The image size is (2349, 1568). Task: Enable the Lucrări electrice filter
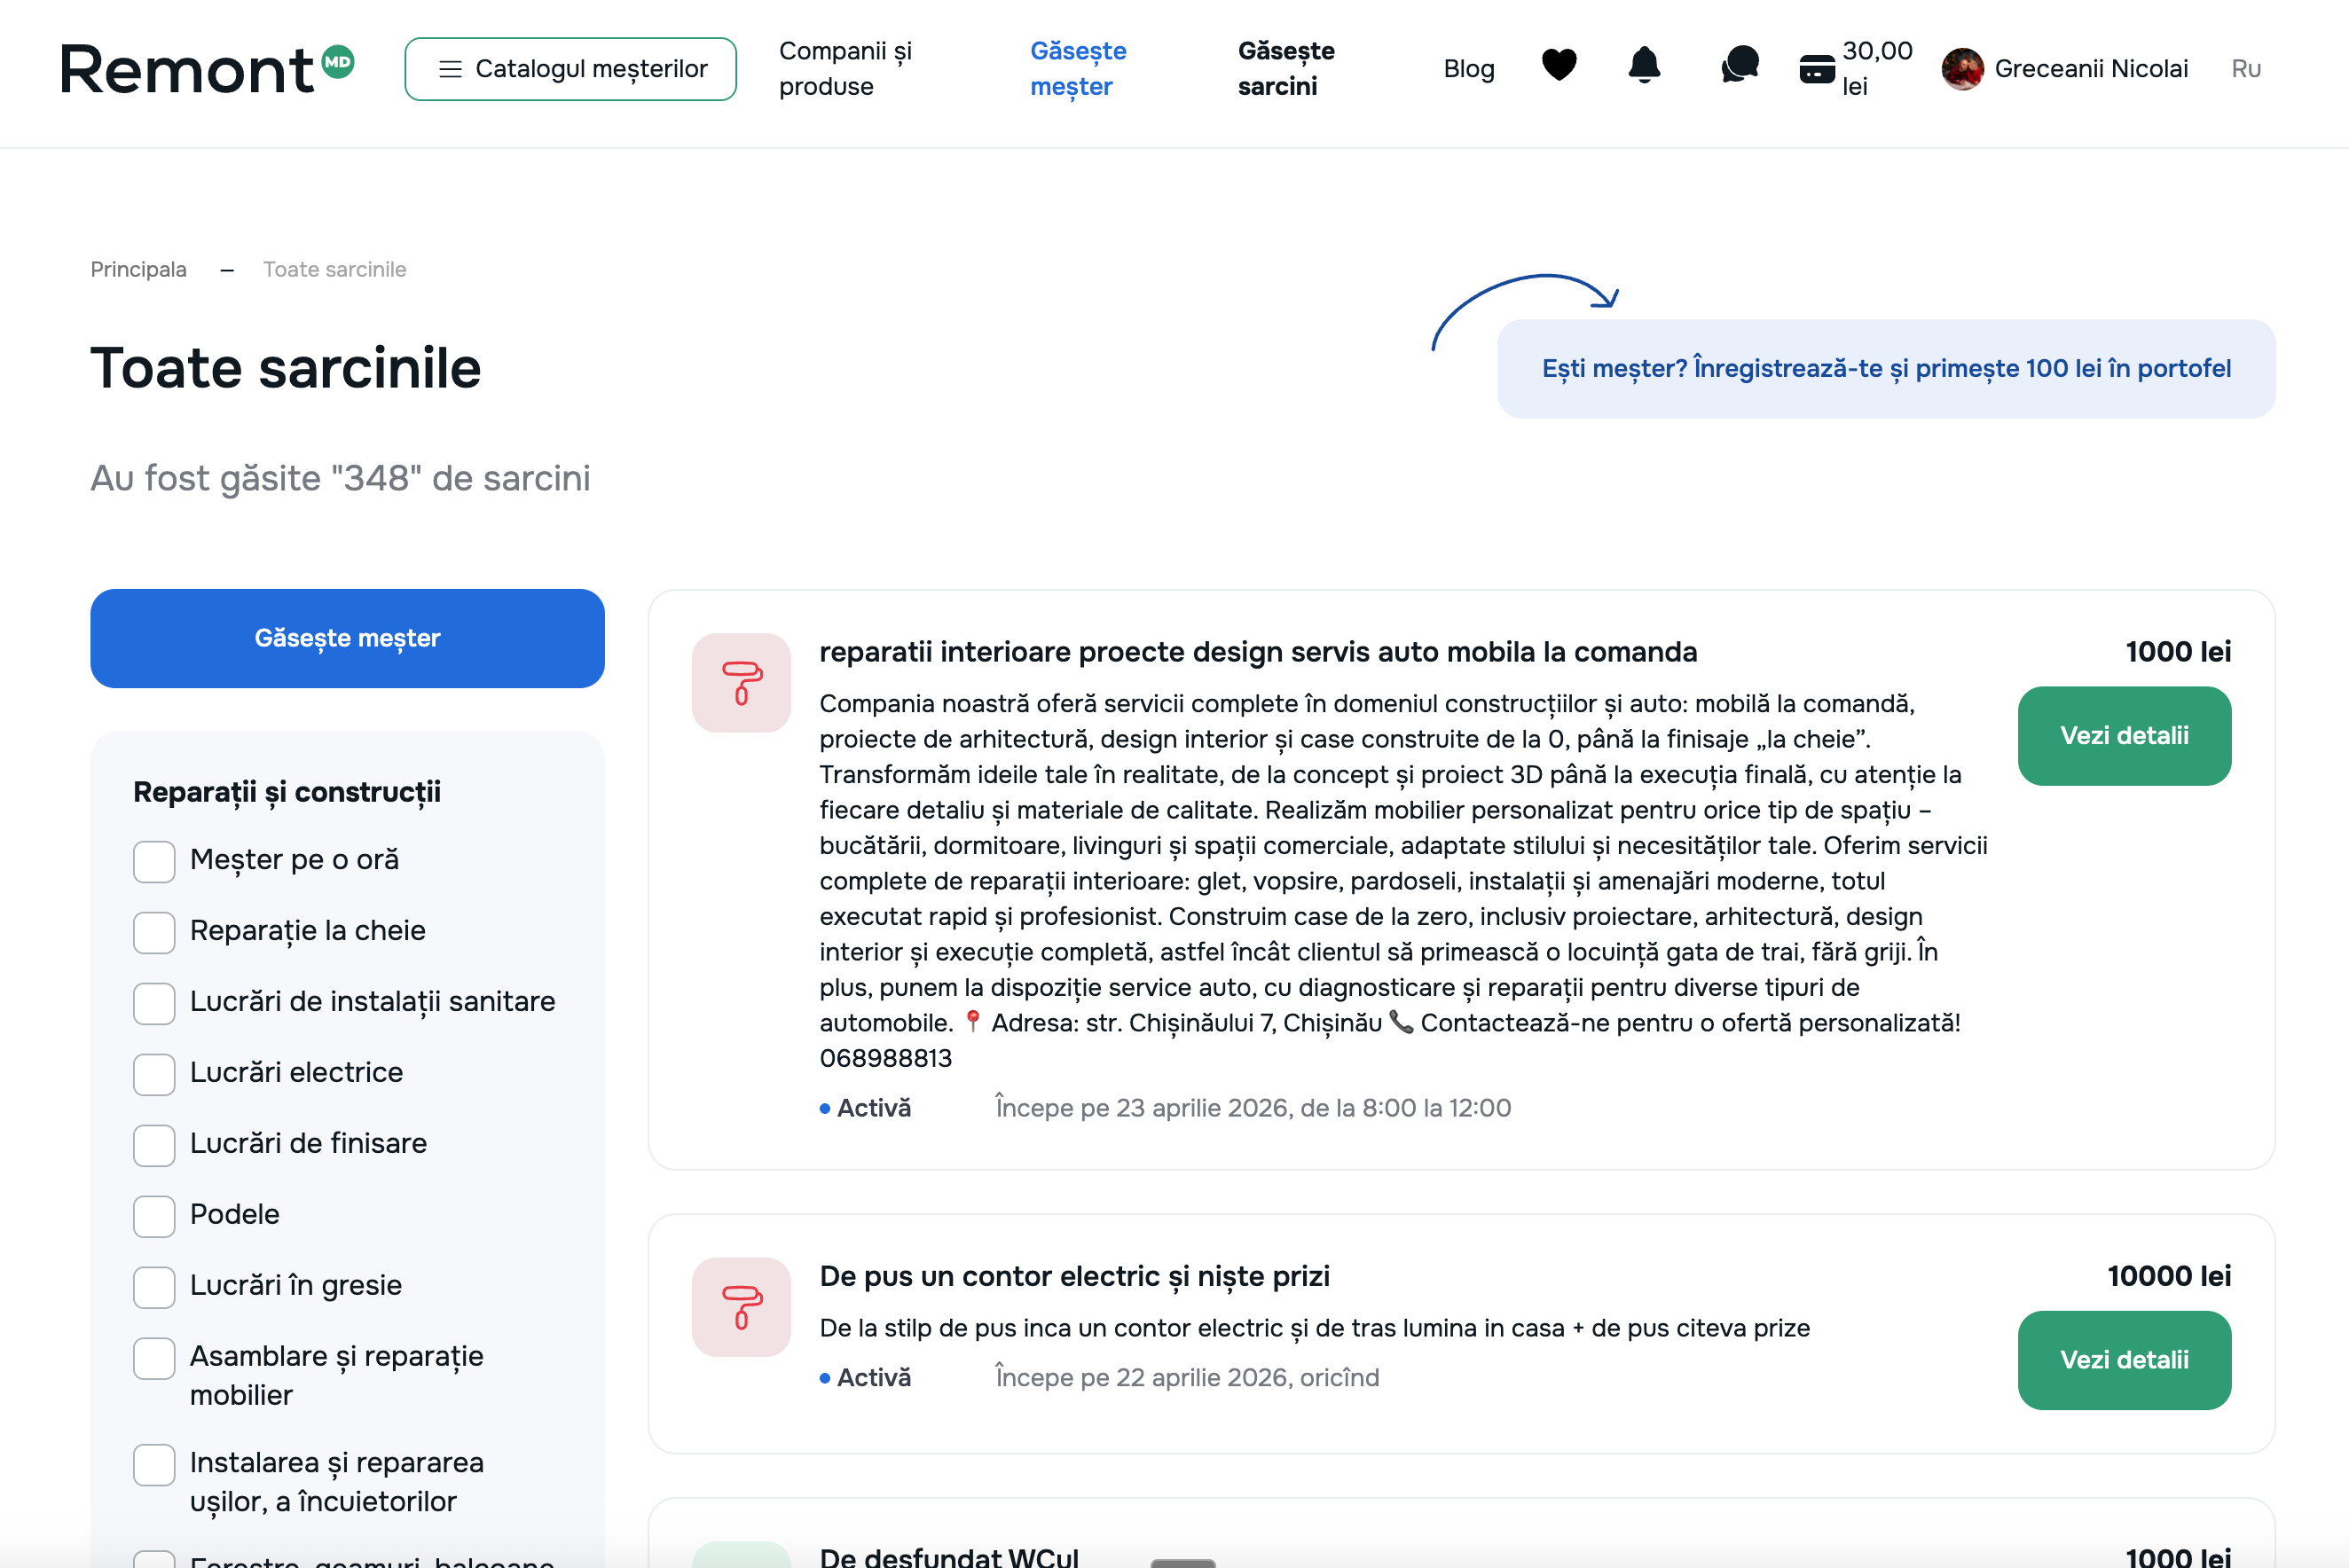(154, 1074)
